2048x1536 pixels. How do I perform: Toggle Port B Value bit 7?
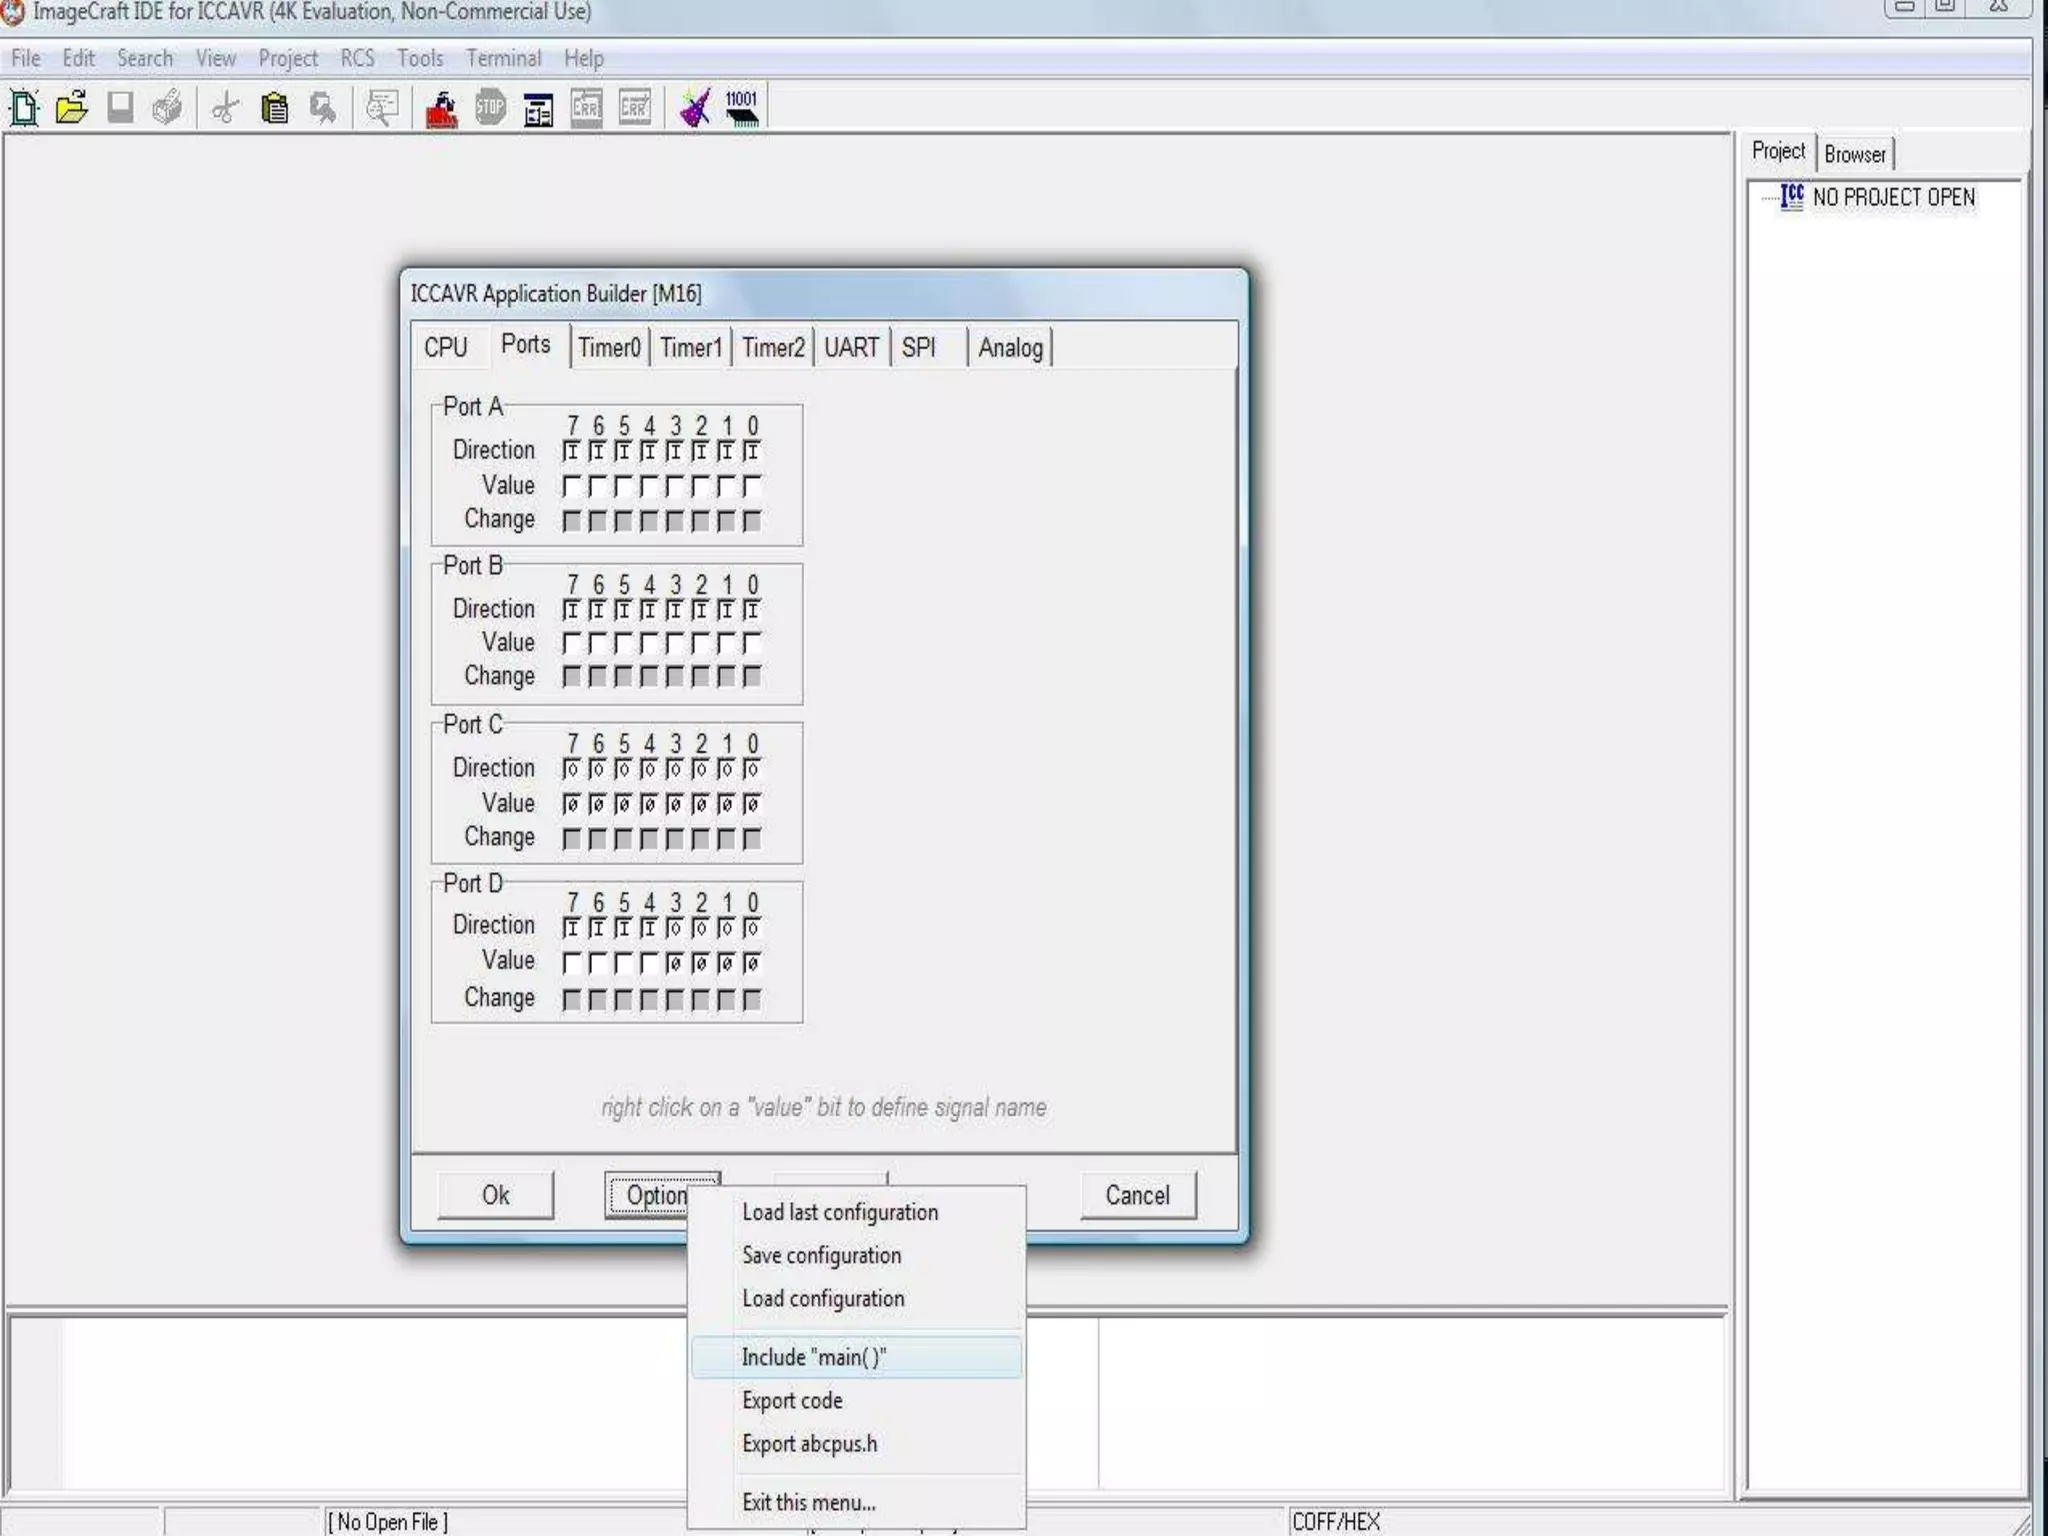(x=571, y=643)
